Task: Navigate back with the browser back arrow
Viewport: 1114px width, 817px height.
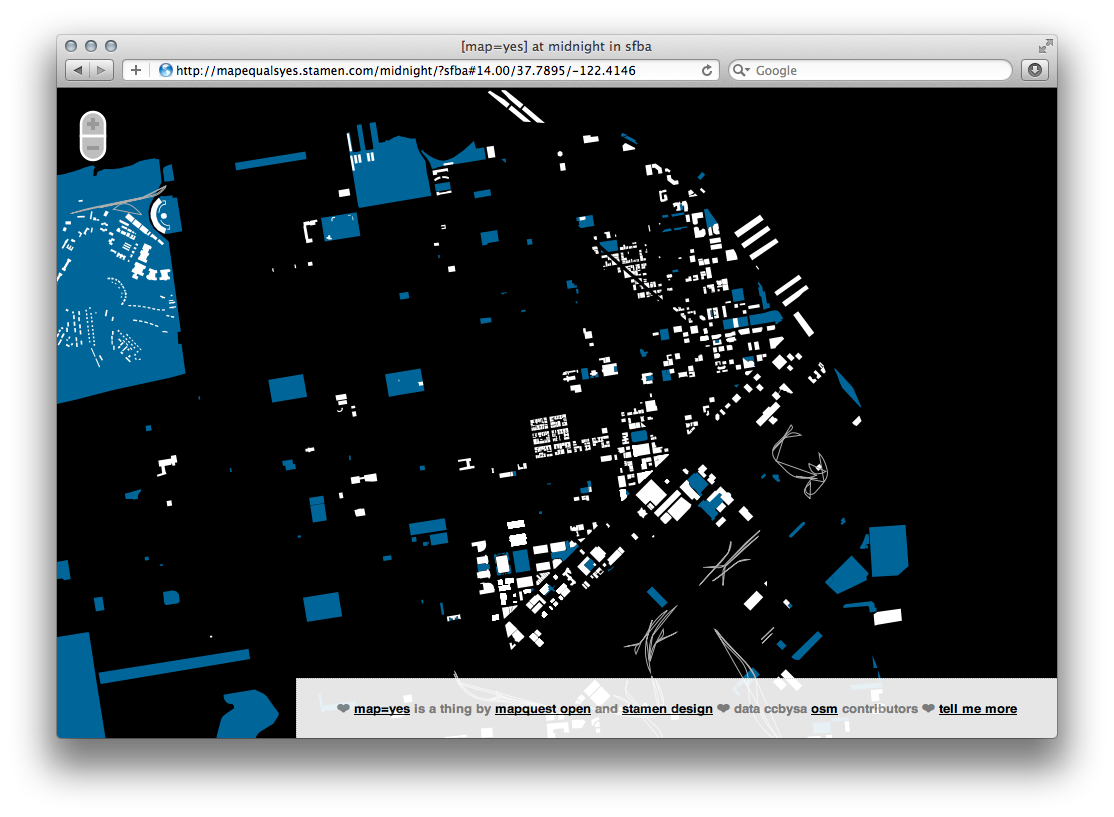Action: click(78, 70)
